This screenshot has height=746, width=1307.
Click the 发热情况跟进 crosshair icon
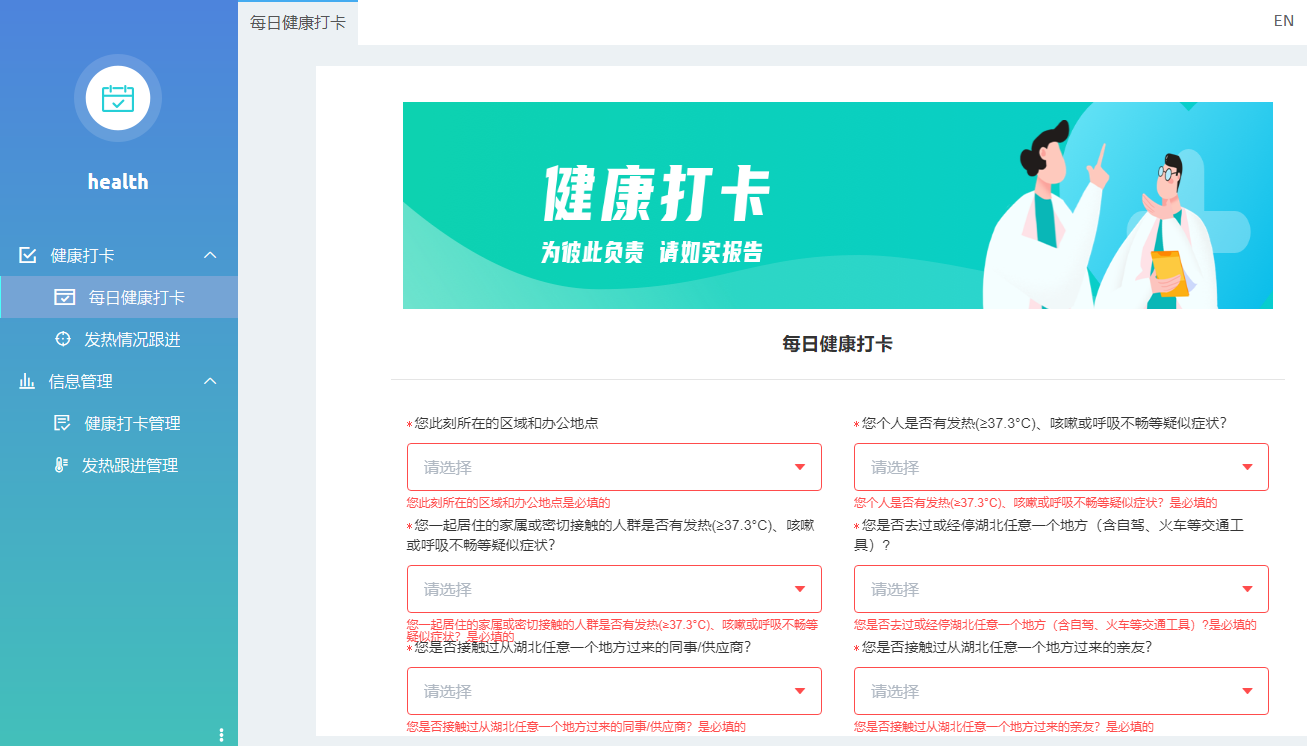click(x=63, y=339)
